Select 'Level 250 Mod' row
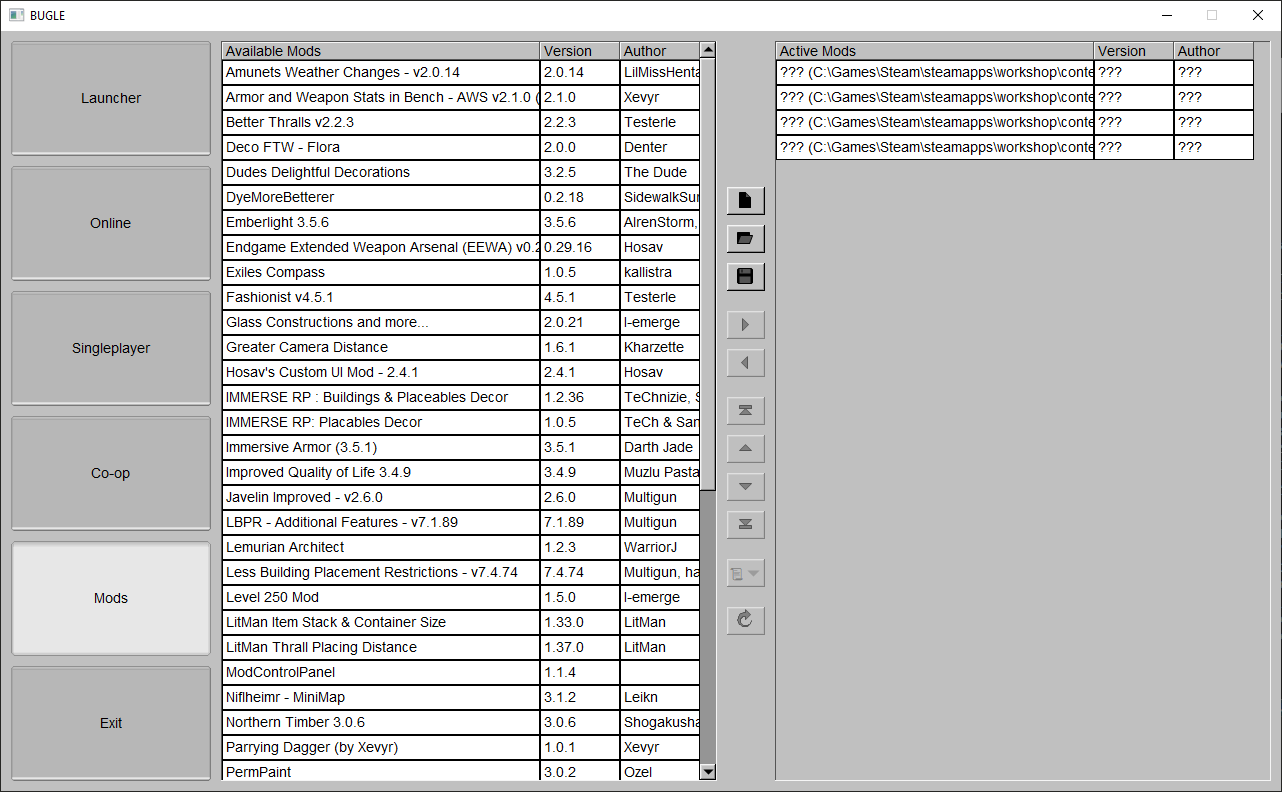Screen dimensions: 1282x792 pyautogui.click(x=461, y=597)
